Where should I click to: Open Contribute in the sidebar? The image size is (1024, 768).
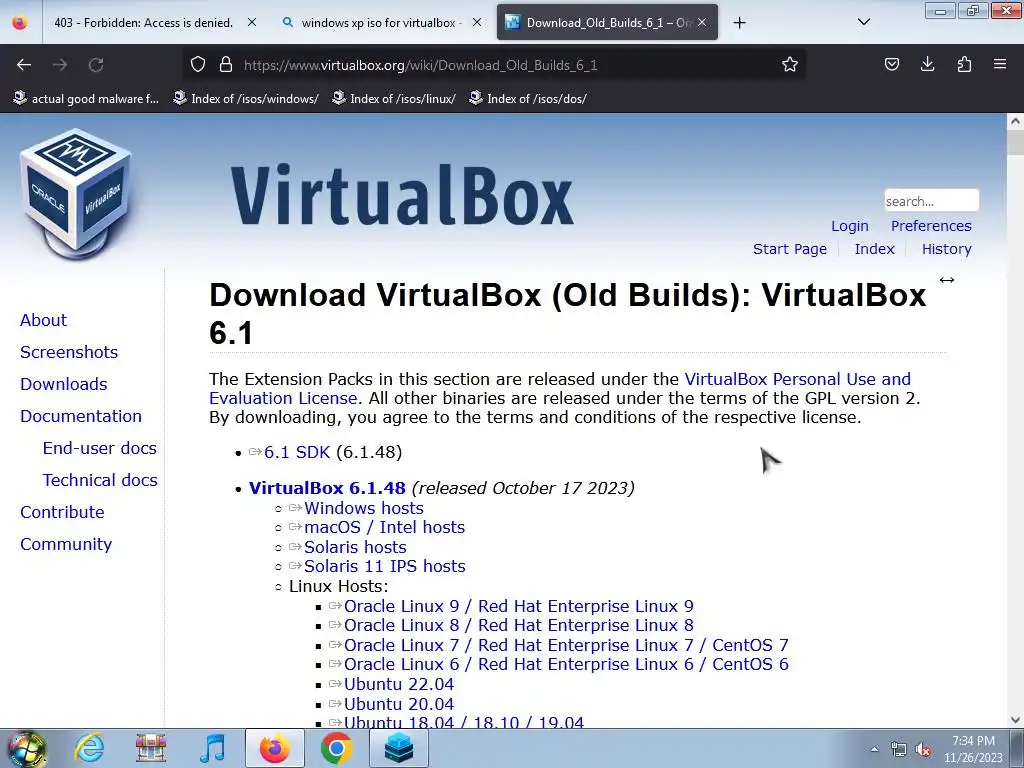click(62, 512)
